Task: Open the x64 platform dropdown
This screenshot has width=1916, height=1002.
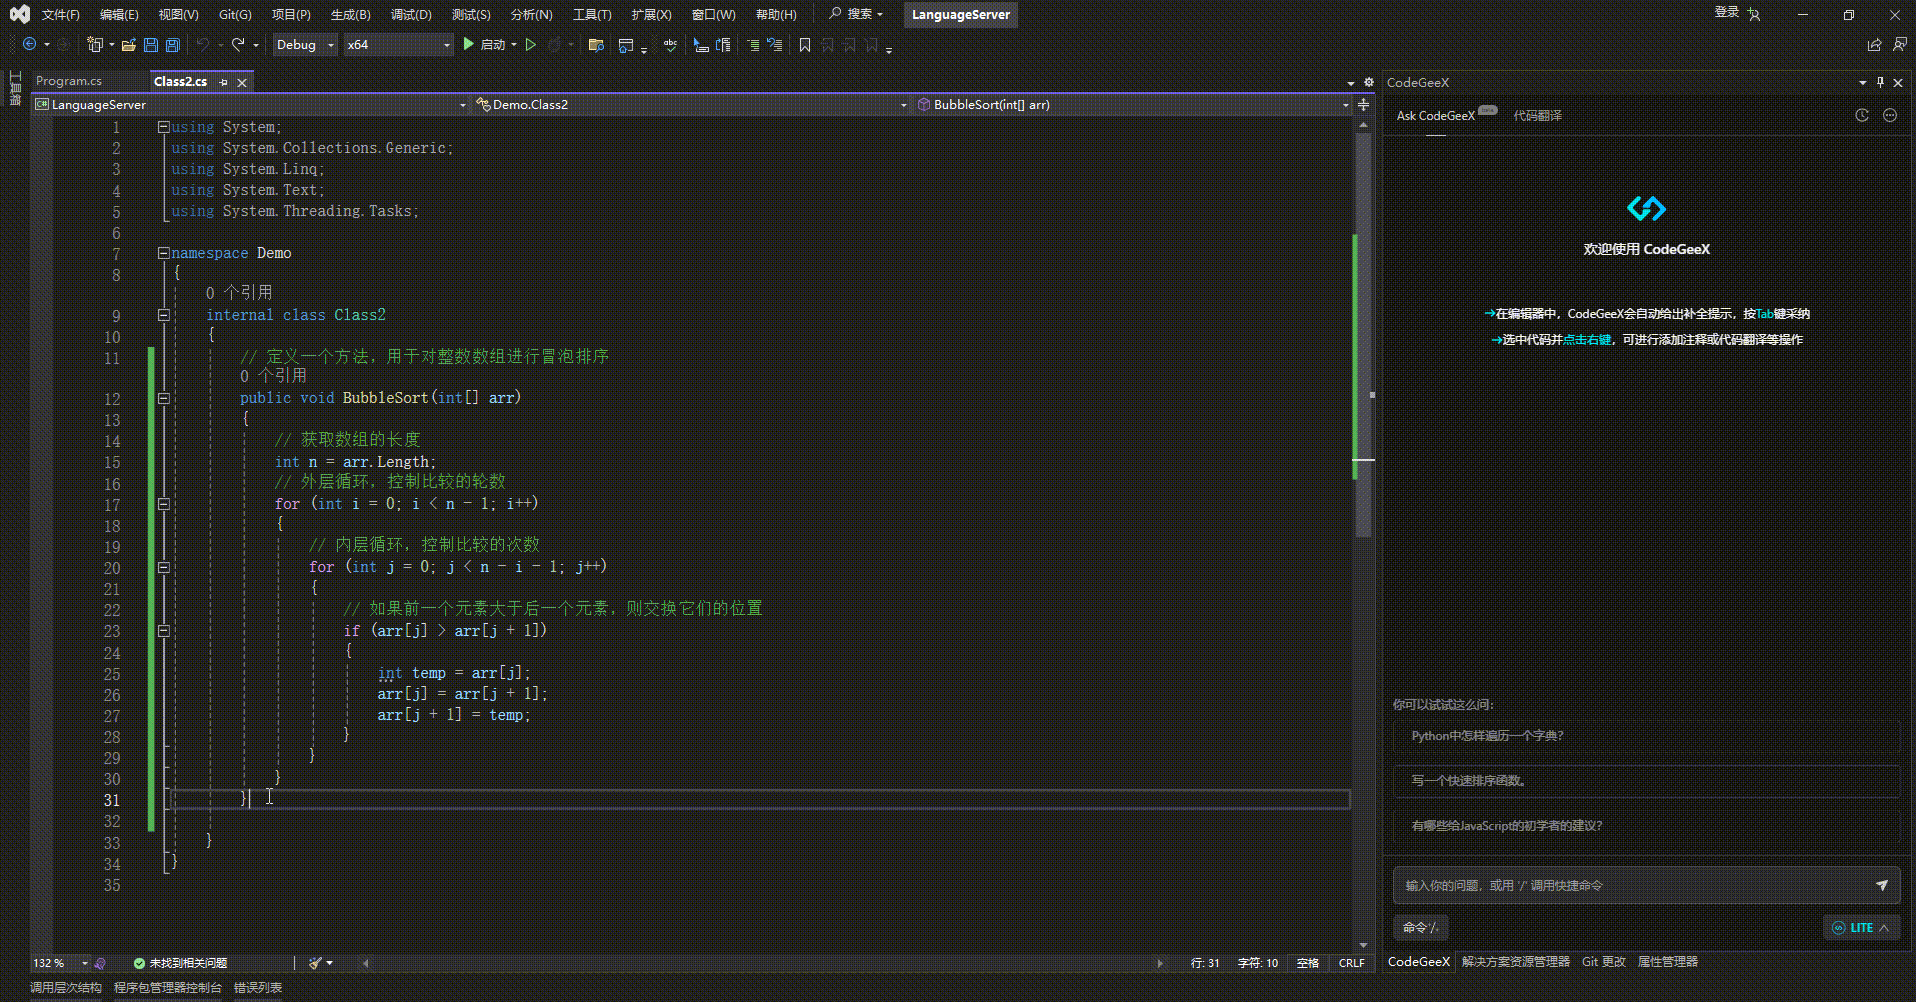Action: [399, 44]
